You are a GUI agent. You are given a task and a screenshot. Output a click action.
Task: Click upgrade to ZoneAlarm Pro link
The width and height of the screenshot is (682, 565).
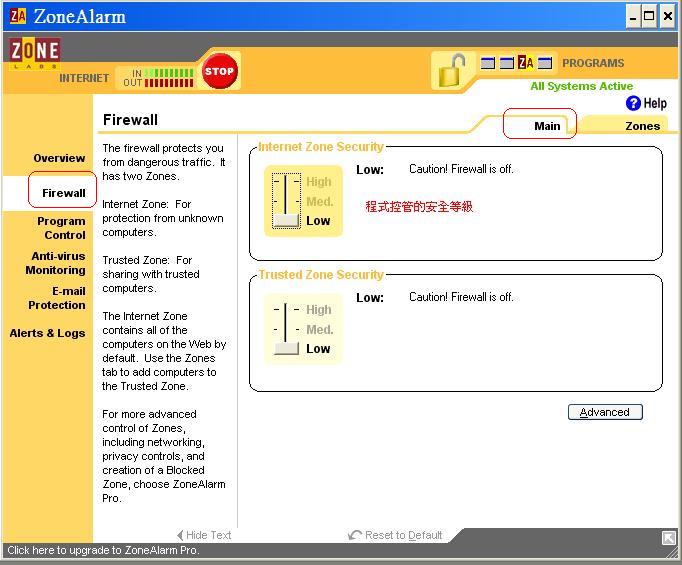103,550
